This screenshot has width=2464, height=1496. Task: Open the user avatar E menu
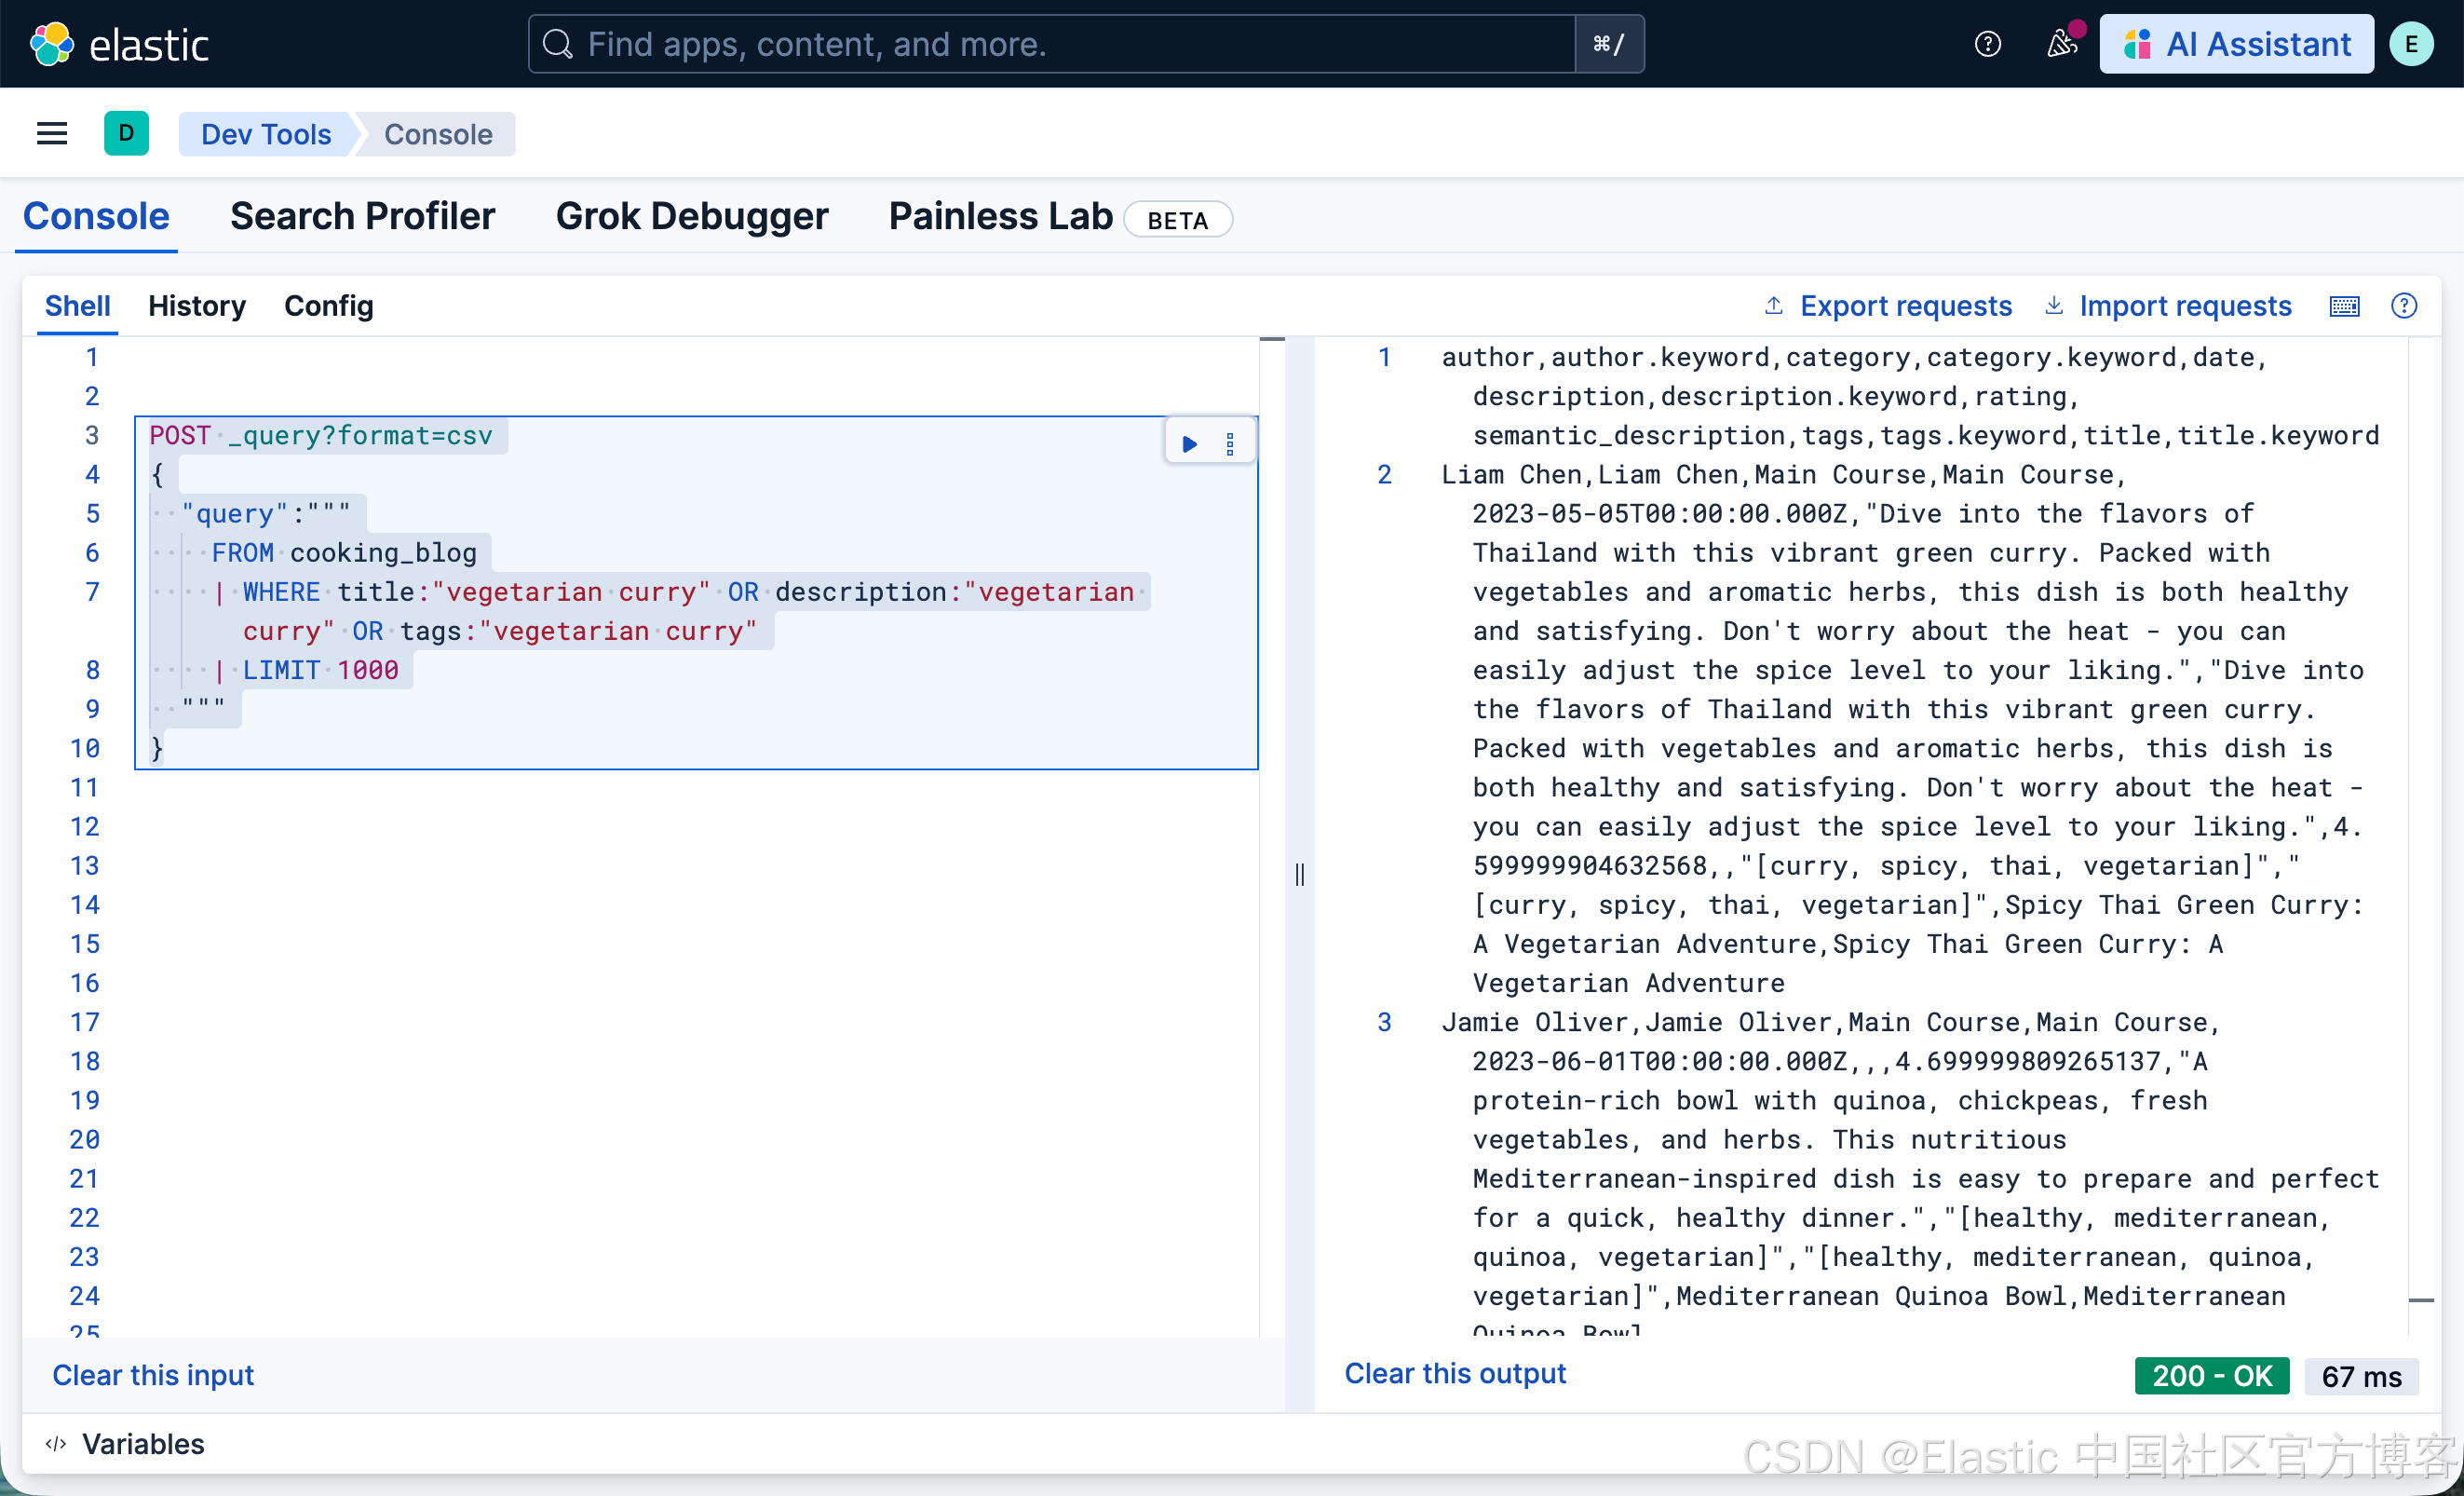(2411, 44)
